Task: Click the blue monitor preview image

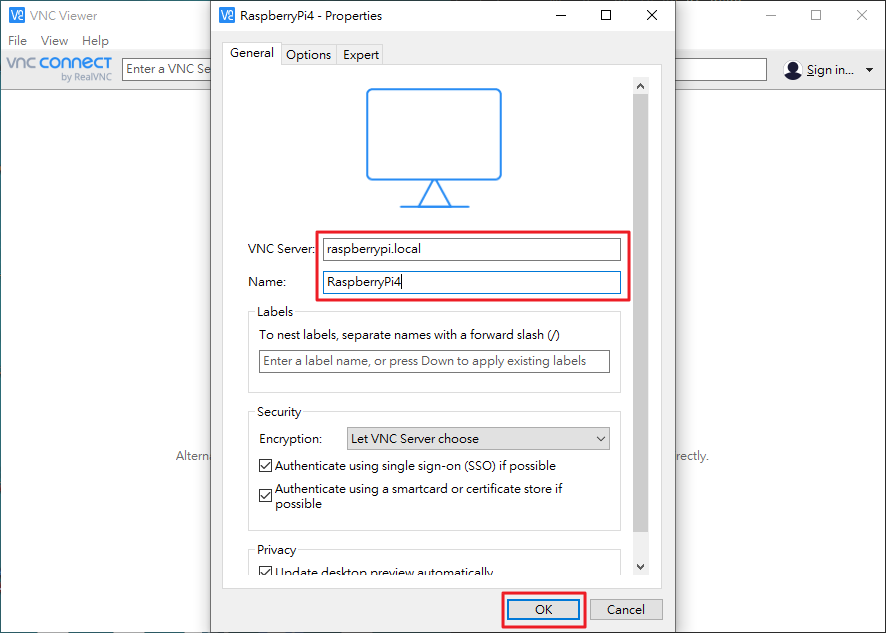Action: [434, 148]
